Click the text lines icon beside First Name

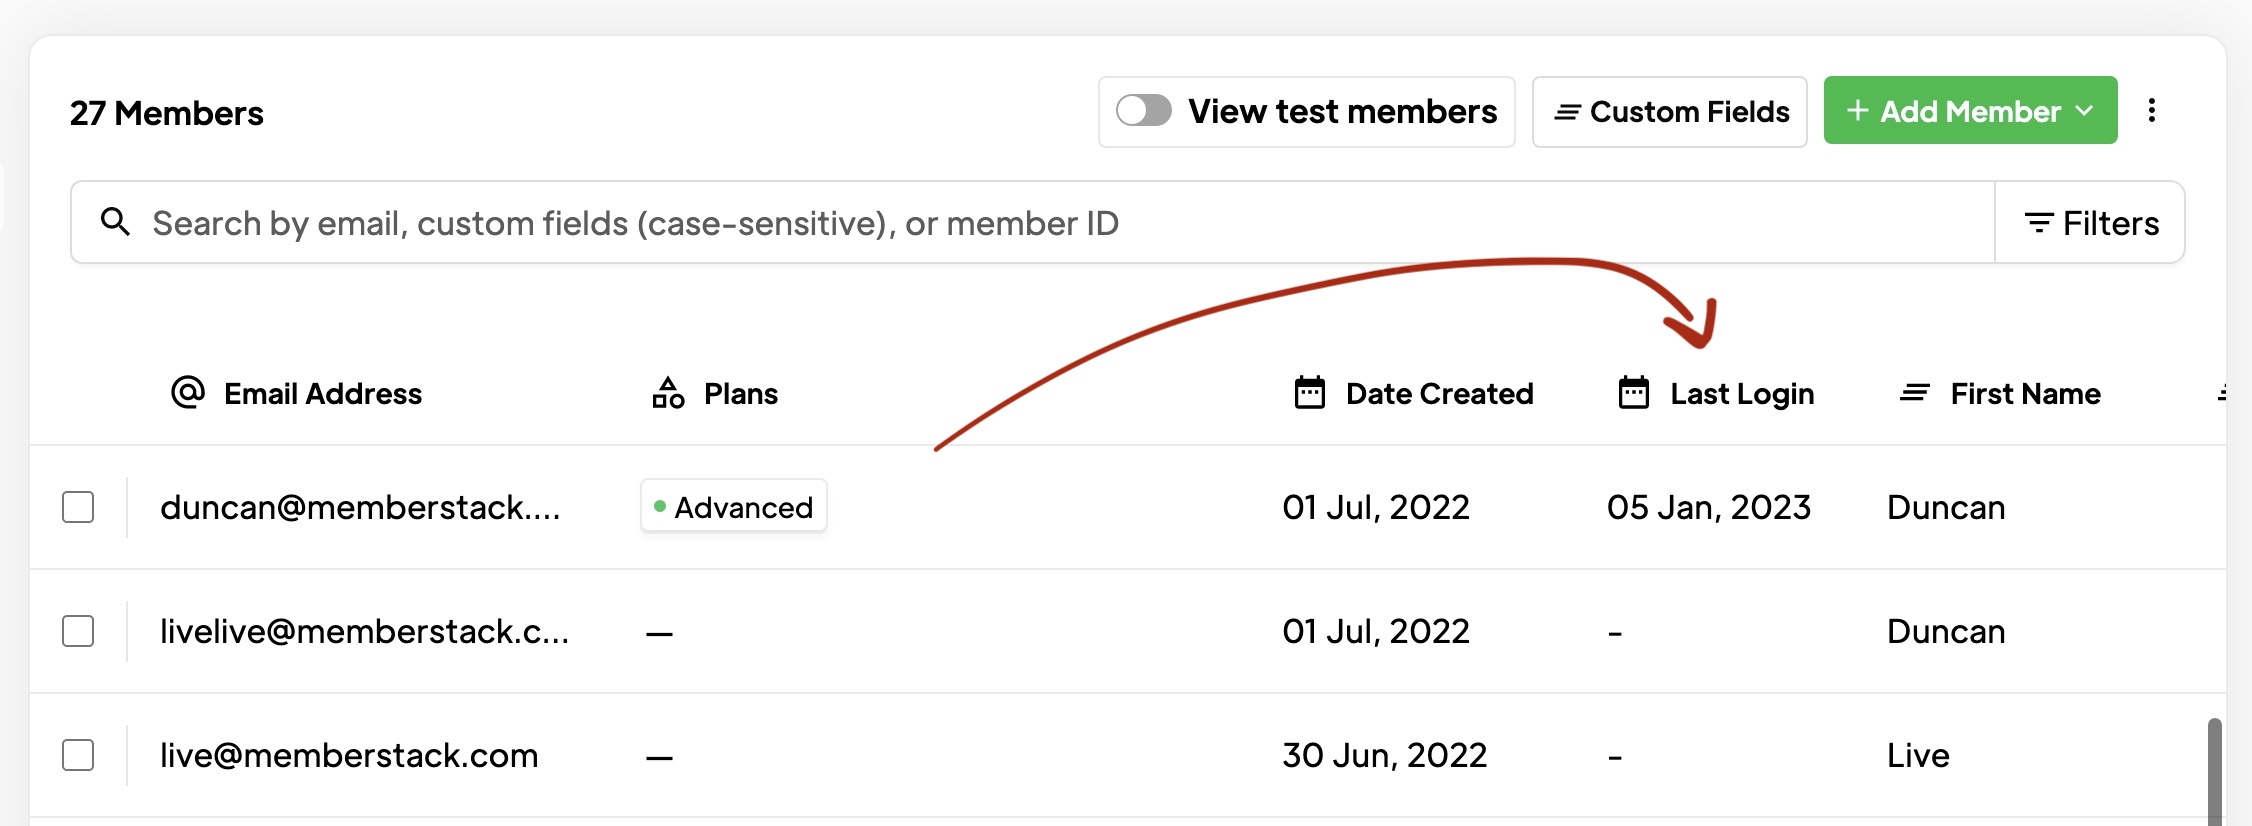[x=1914, y=393]
